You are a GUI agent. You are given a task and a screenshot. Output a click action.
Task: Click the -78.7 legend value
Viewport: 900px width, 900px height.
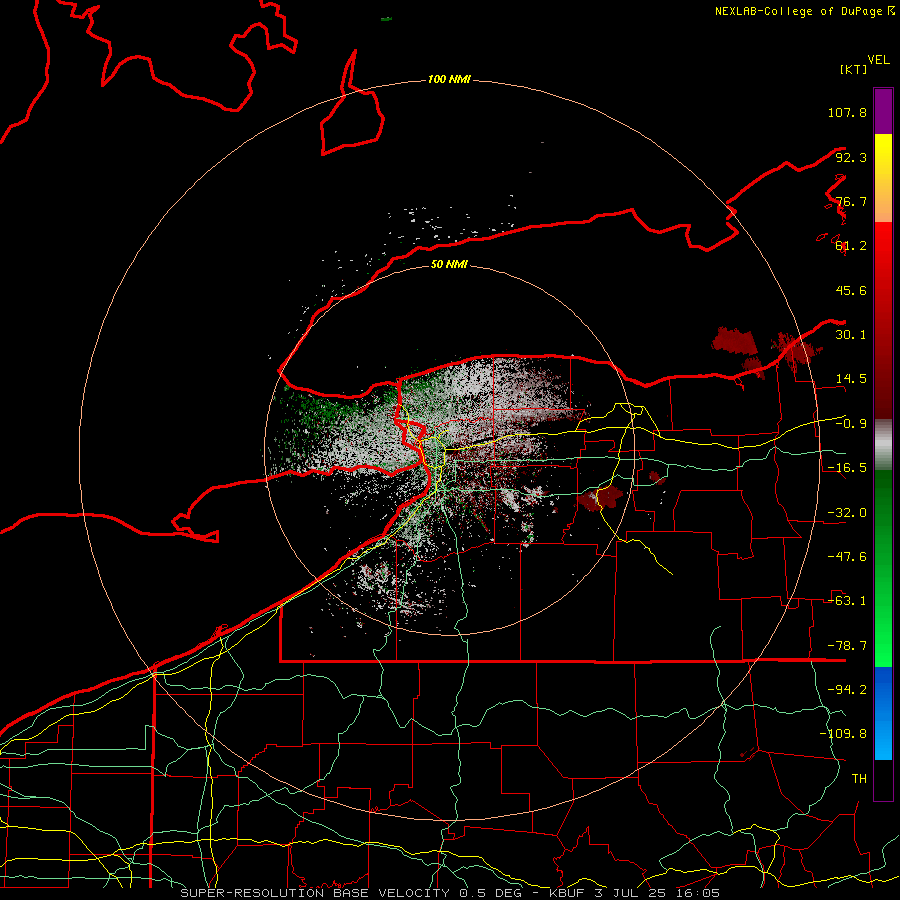(x=847, y=646)
